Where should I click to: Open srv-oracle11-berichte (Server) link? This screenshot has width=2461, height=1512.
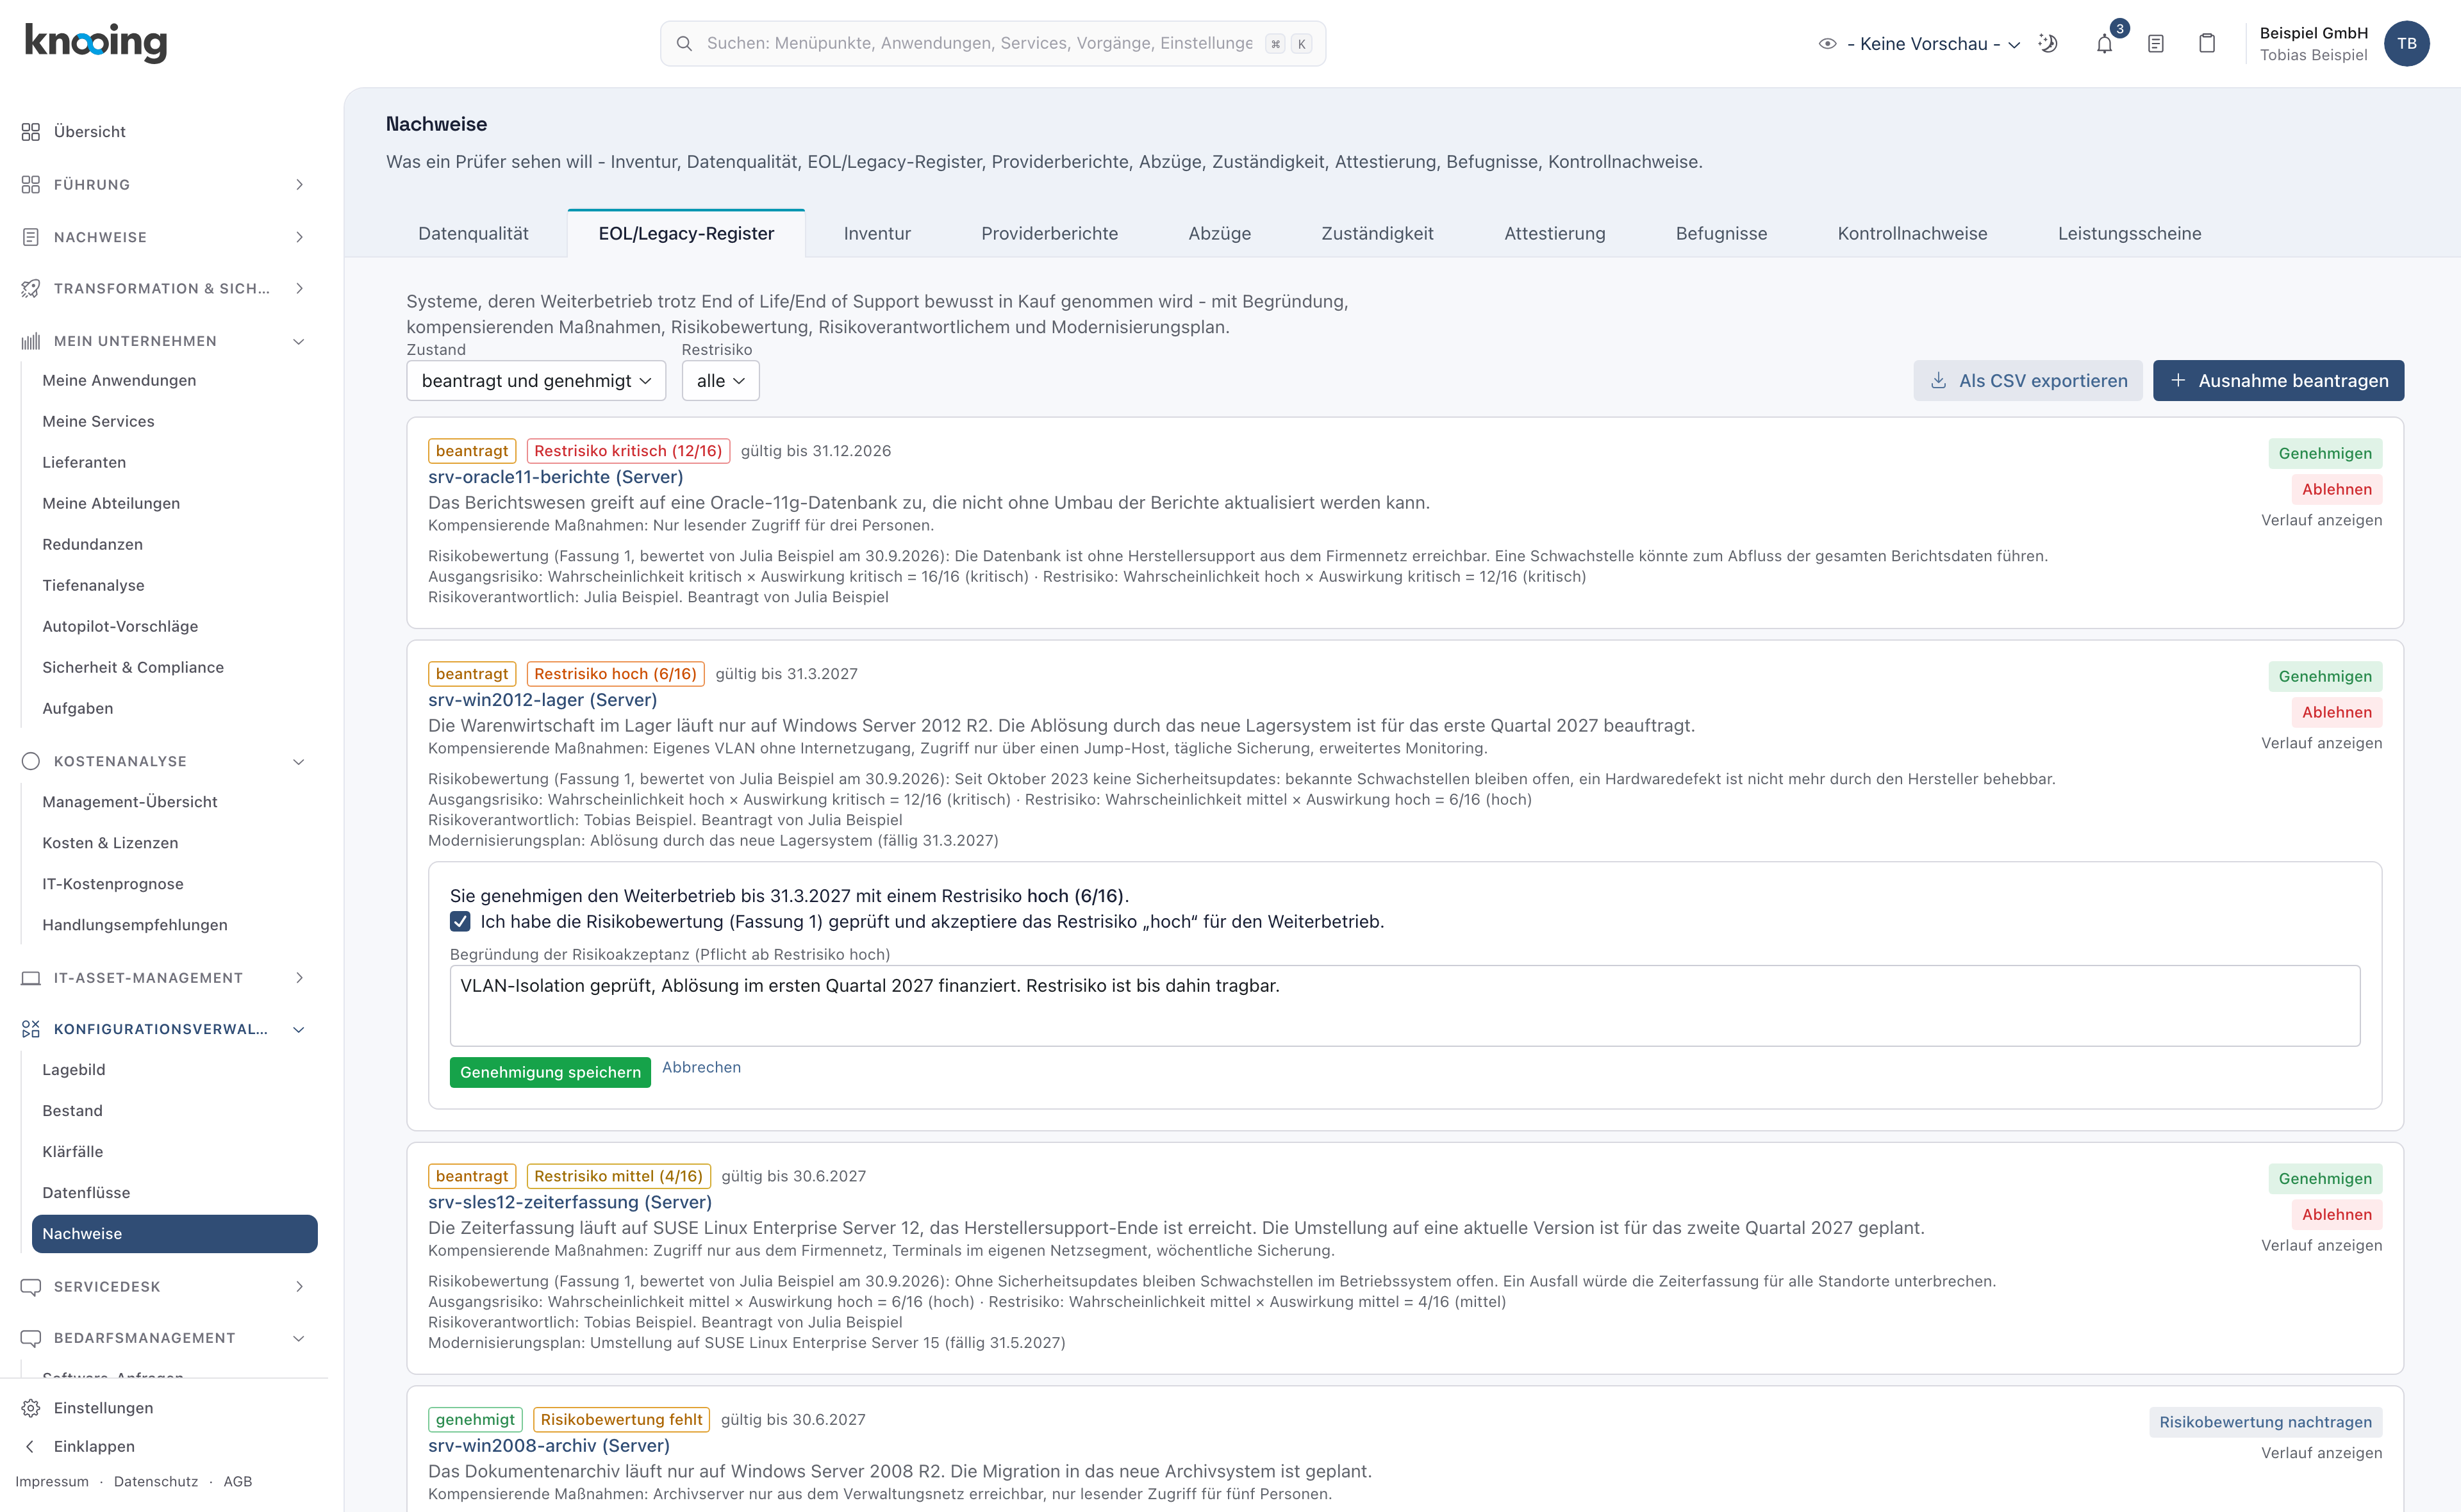555,477
